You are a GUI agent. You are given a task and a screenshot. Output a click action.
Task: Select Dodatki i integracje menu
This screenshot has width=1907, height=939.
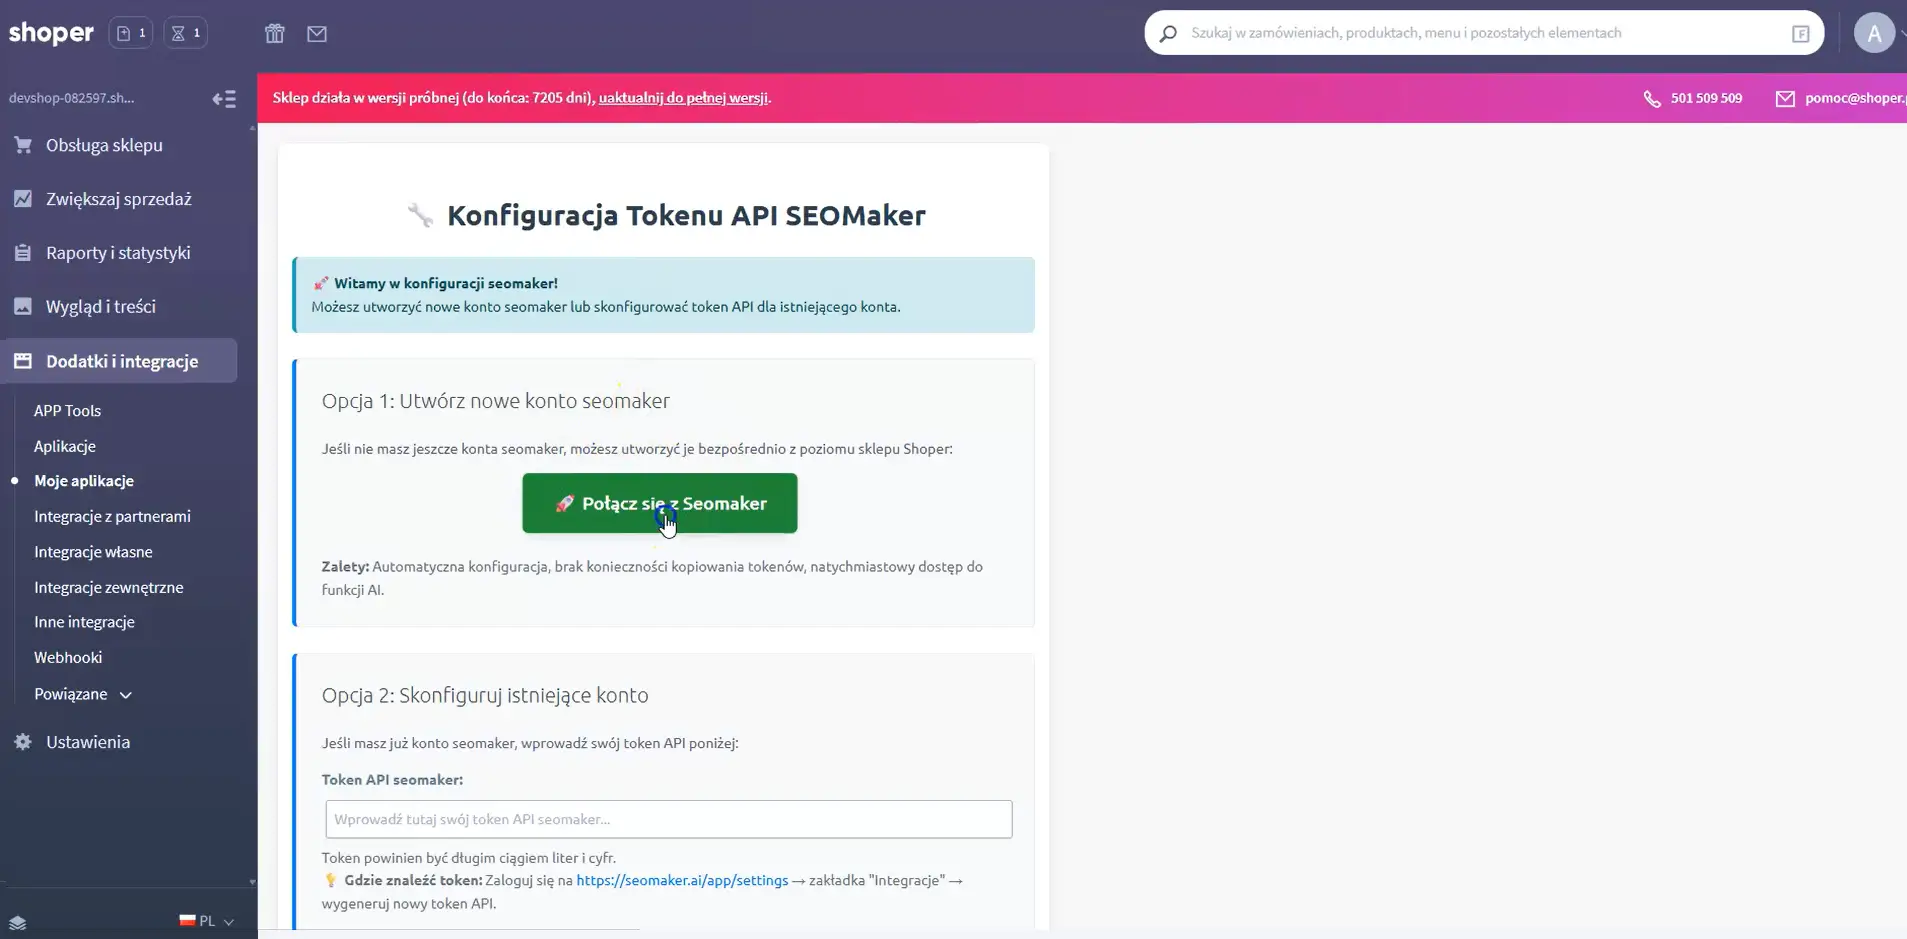click(x=118, y=361)
